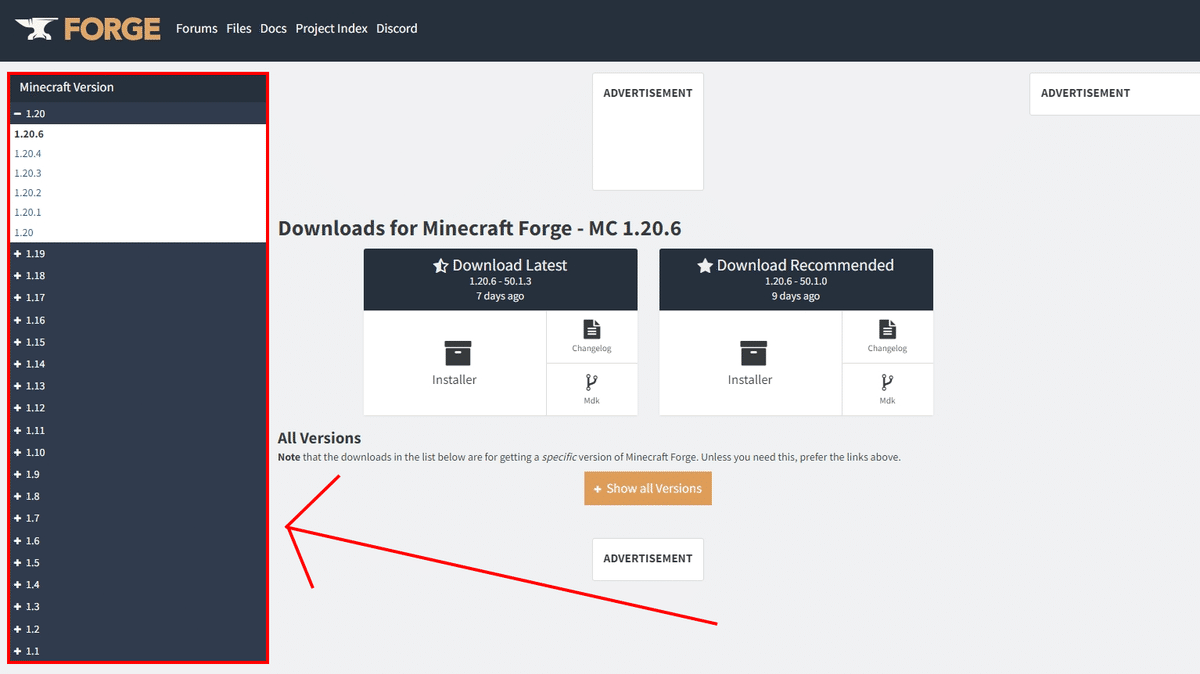Screen dimensions: 1200x674
Task: Click the Forge anvil logo
Action: coord(87,29)
